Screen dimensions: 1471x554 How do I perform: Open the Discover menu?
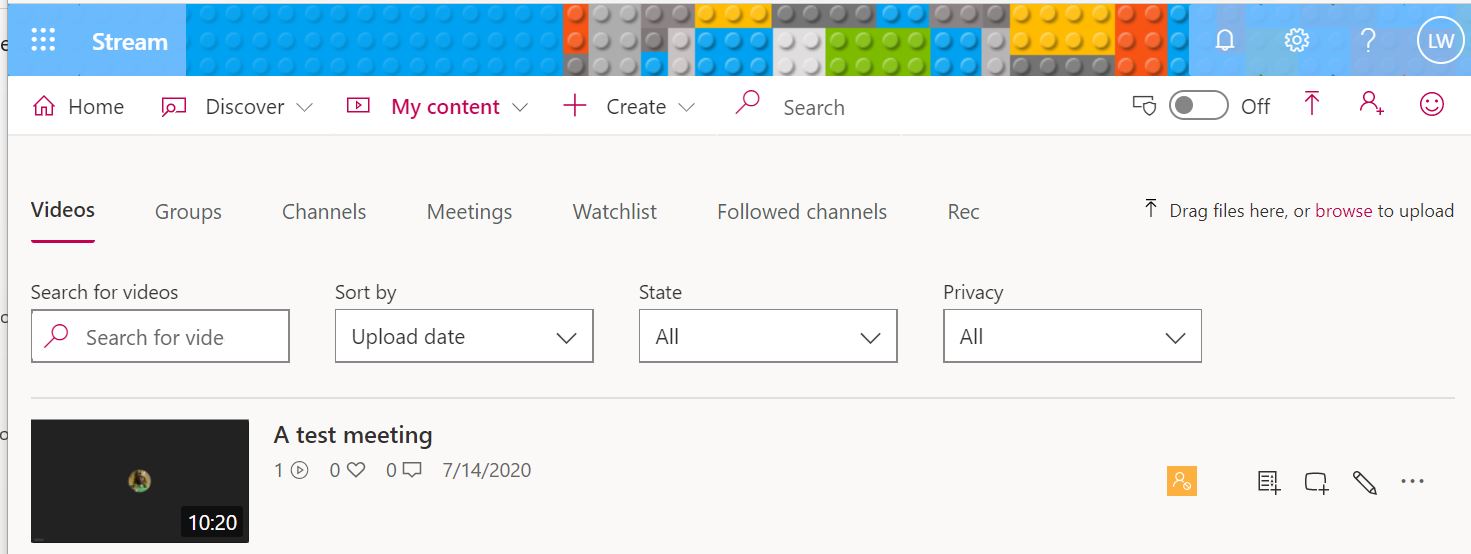click(237, 107)
